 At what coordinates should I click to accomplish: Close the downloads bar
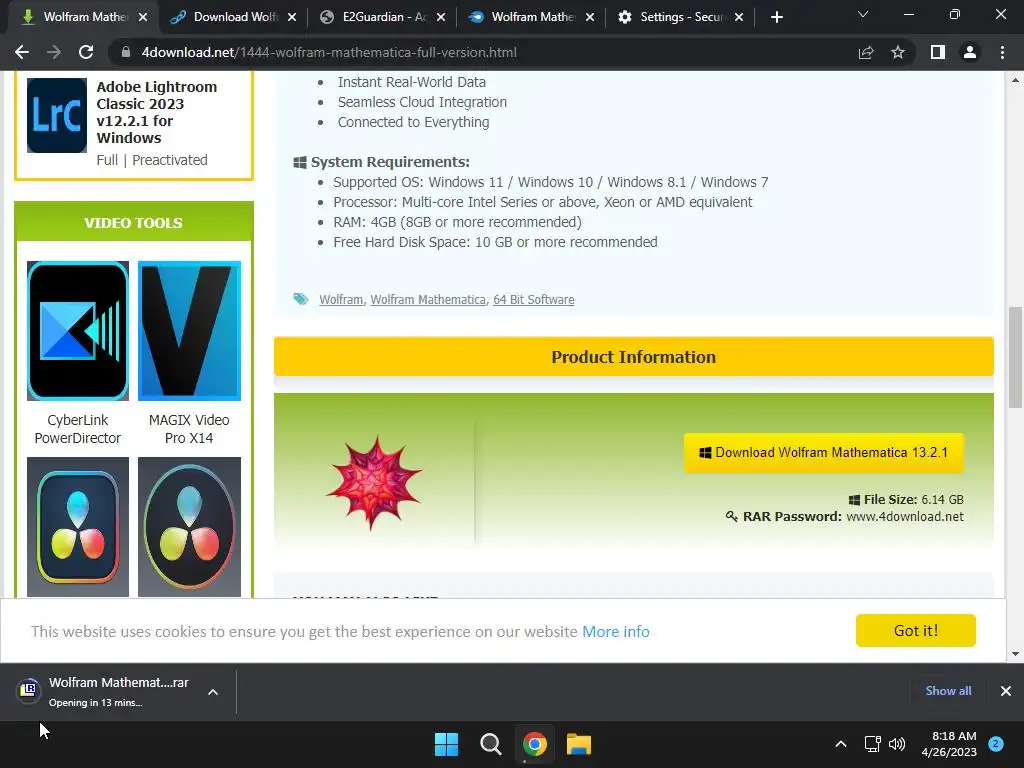pos(1006,691)
